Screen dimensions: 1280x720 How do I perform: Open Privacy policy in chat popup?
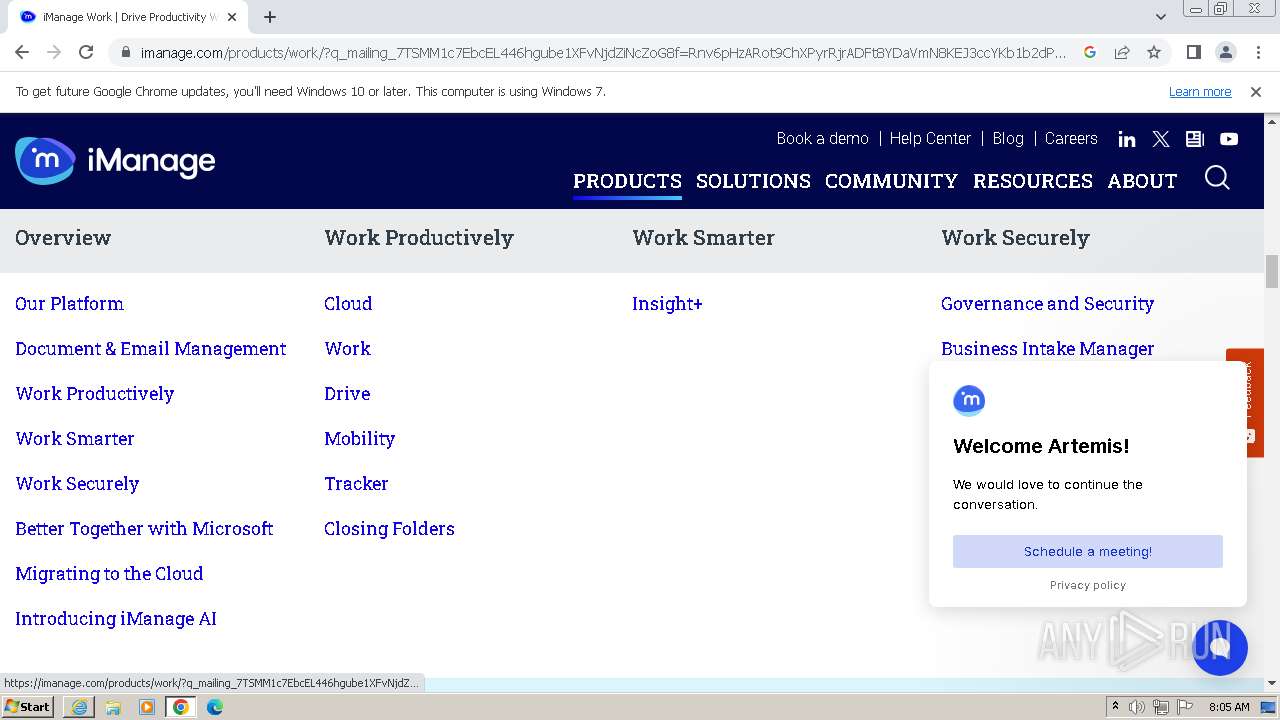pos(1088,585)
